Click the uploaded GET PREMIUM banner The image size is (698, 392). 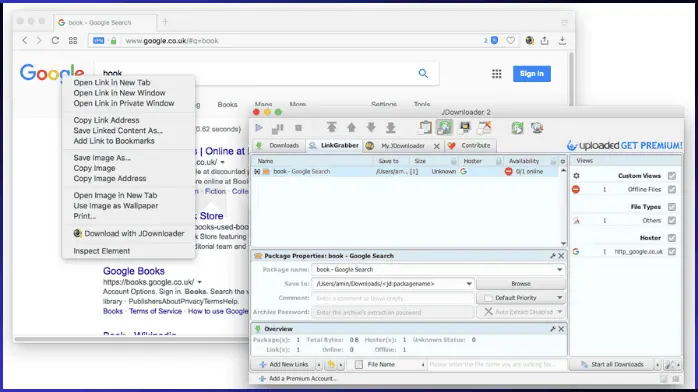pos(624,145)
